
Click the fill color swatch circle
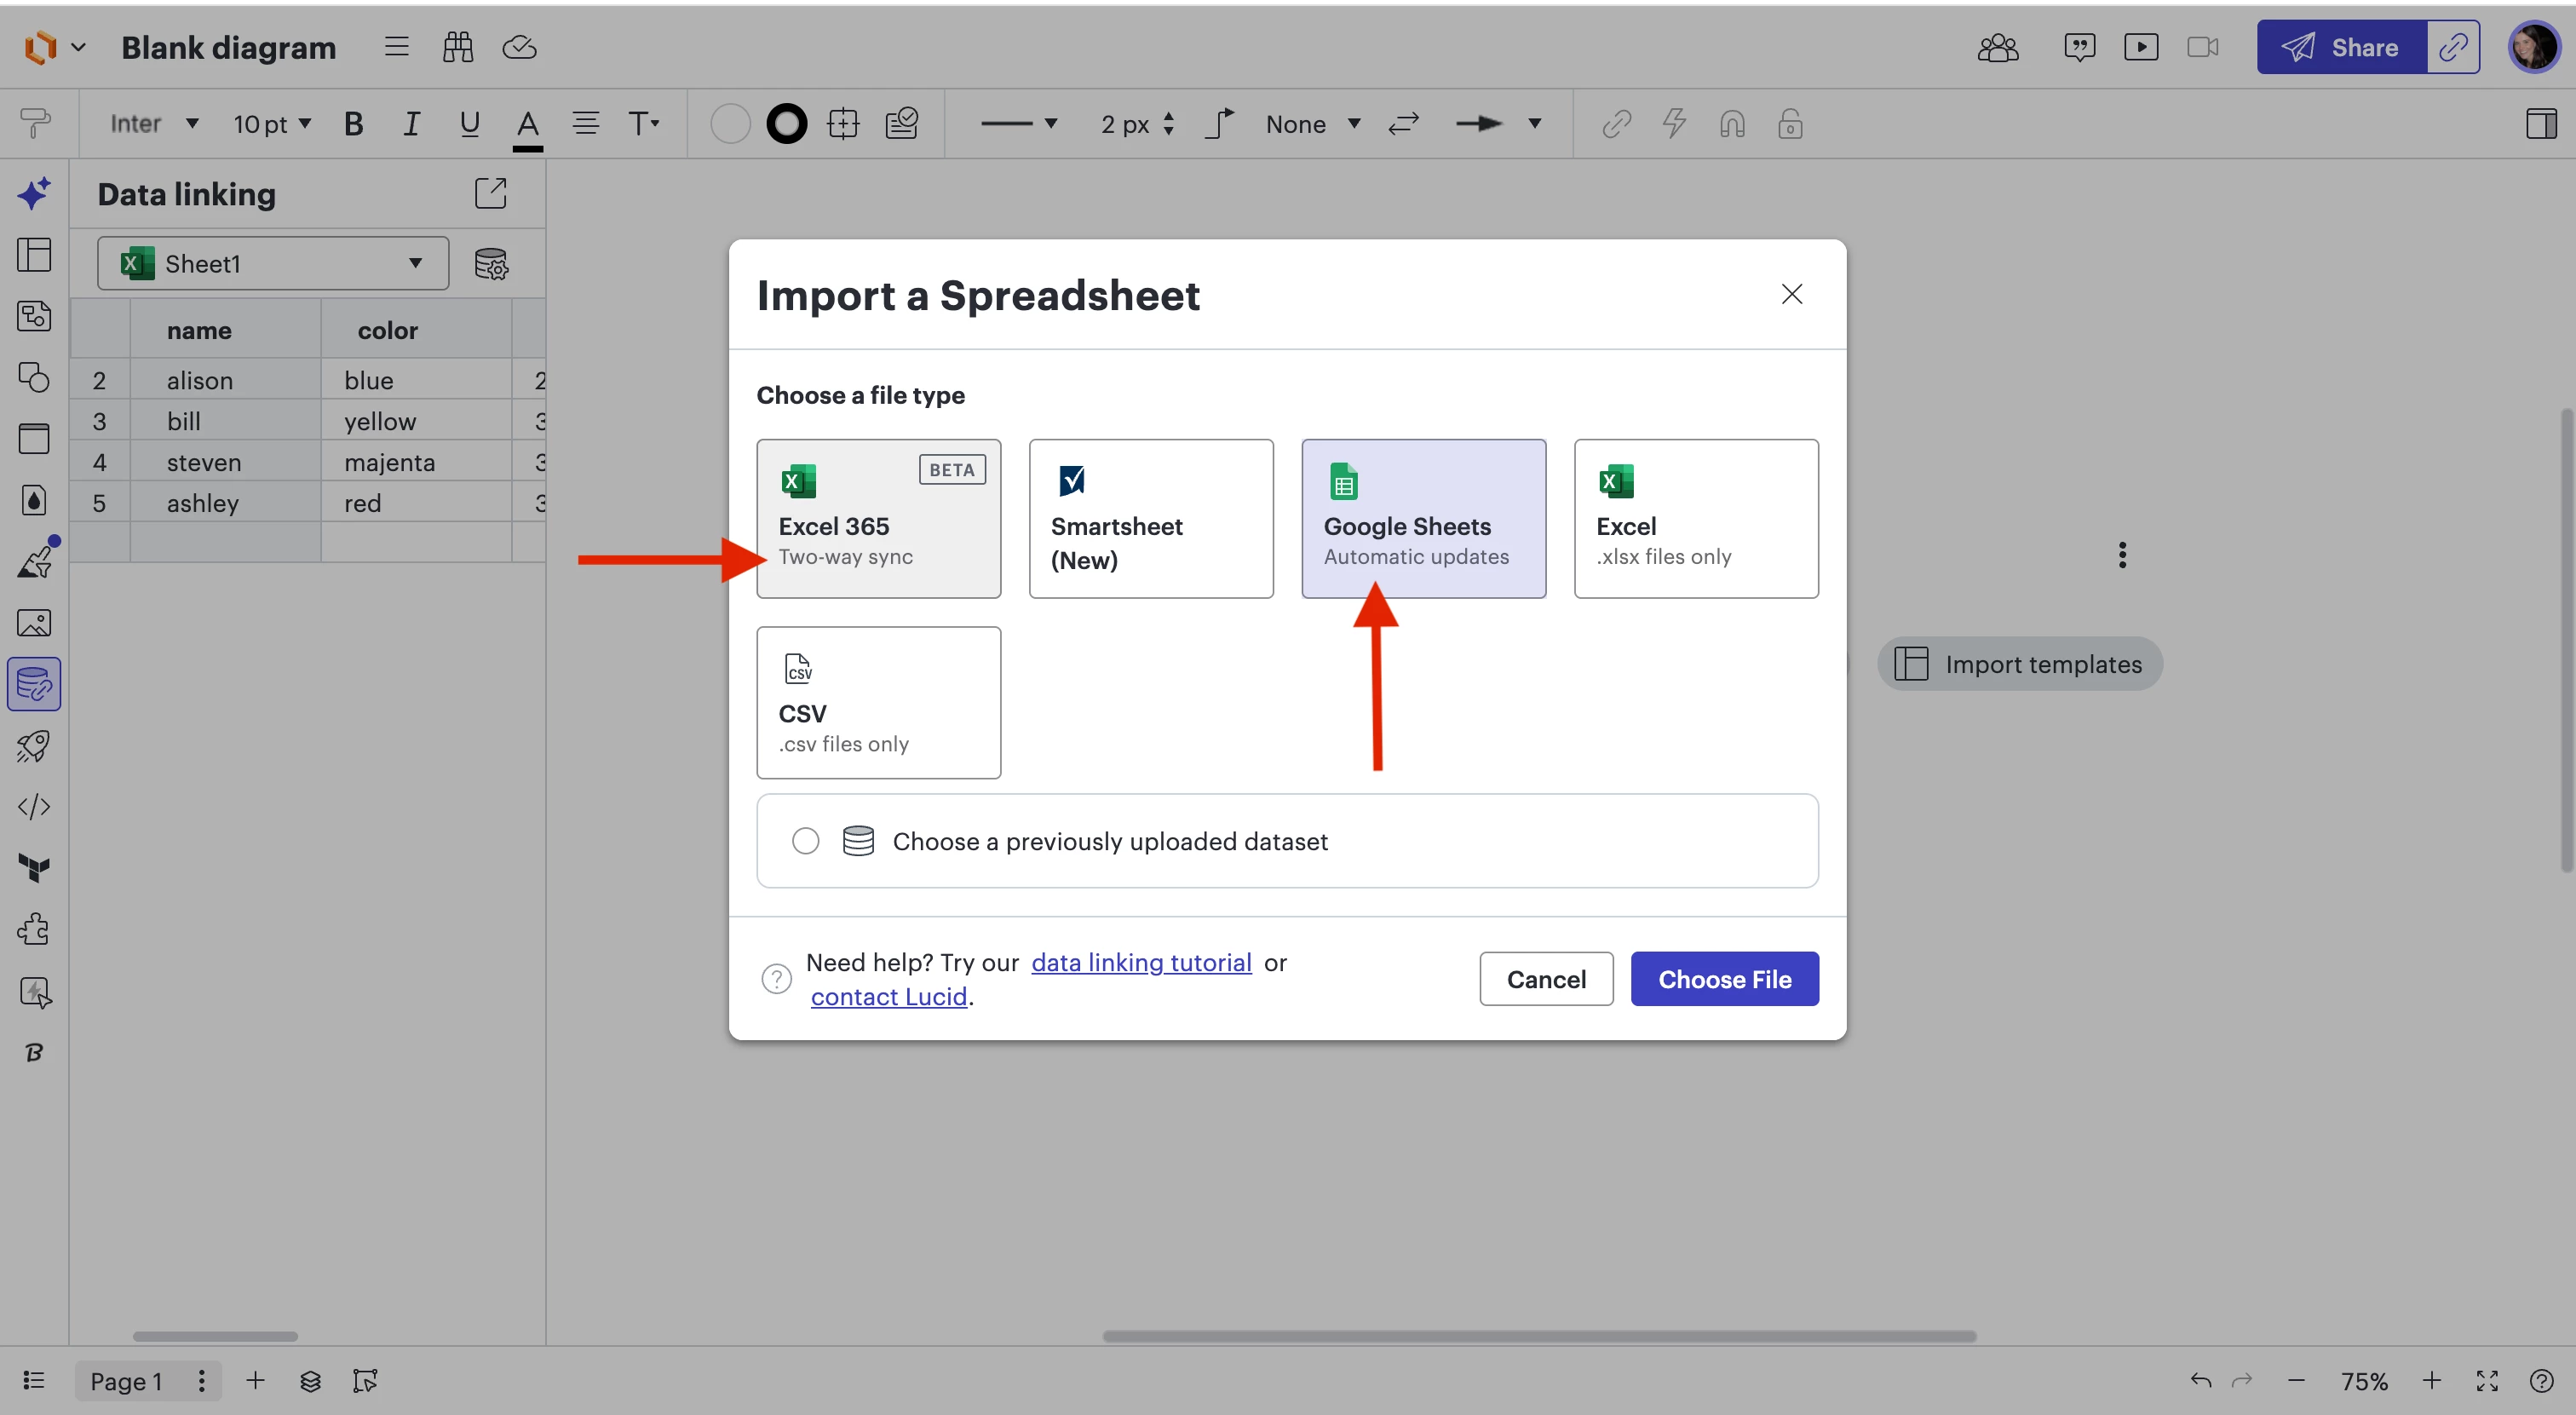[x=730, y=124]
